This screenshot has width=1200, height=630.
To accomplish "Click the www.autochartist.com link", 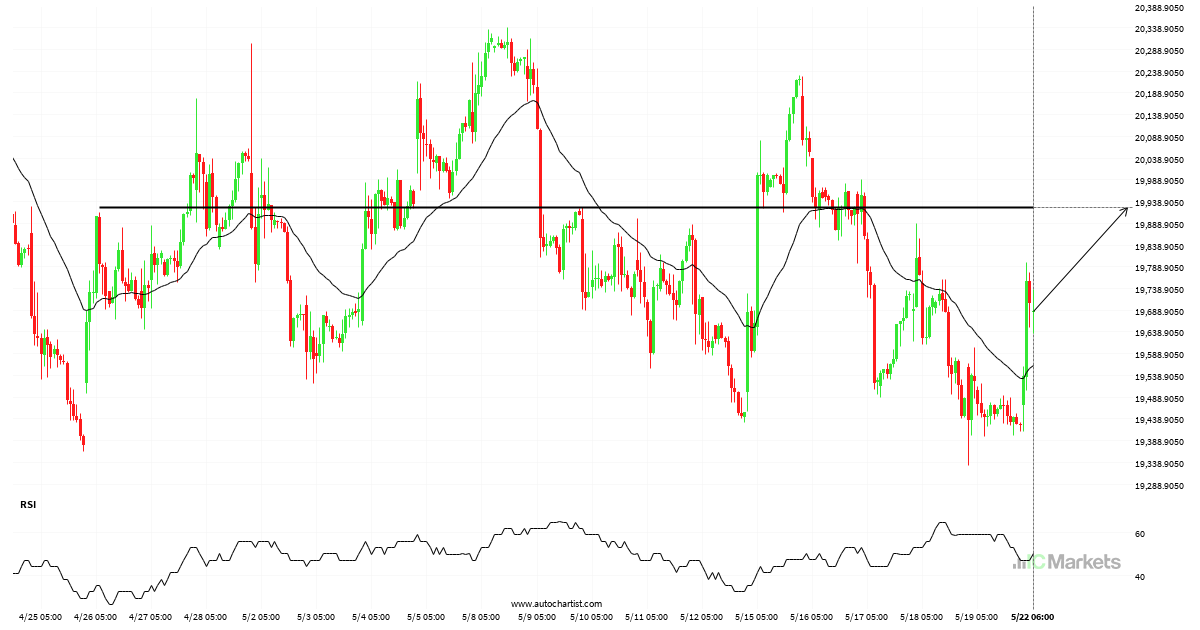I will 556,604.
